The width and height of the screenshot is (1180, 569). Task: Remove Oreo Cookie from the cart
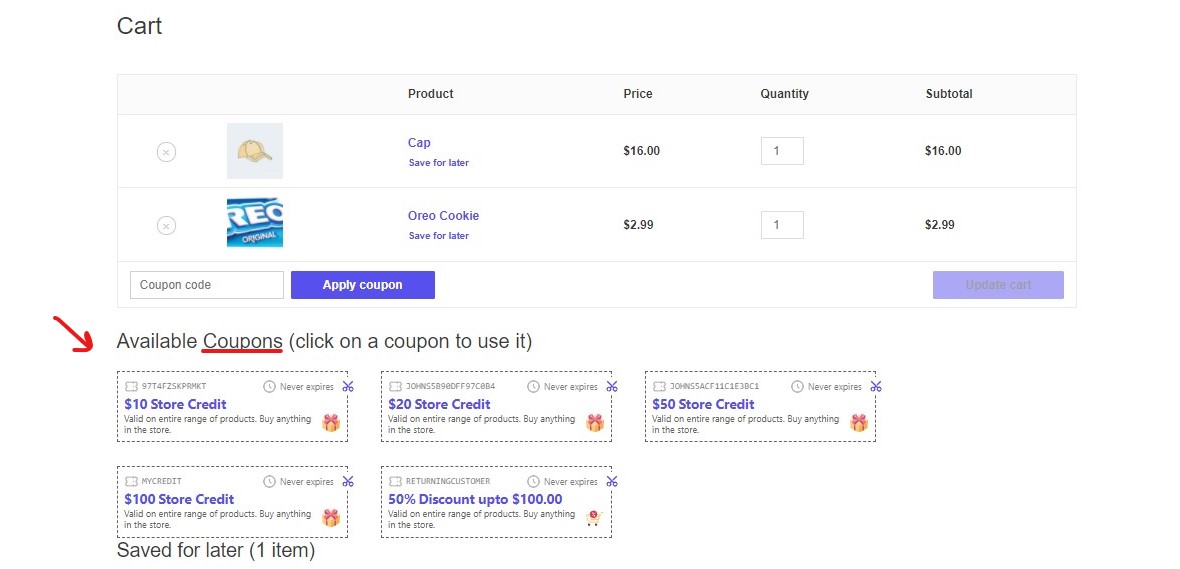click(166, 226)
